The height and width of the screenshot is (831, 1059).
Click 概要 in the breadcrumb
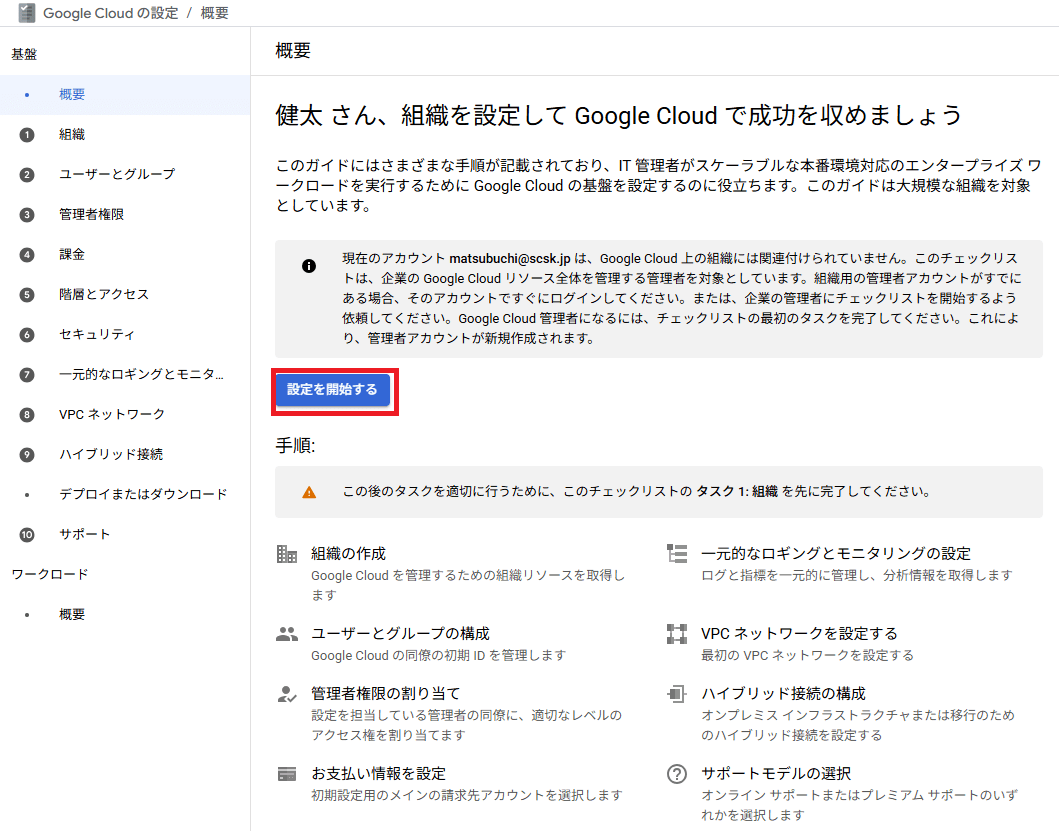215,13
